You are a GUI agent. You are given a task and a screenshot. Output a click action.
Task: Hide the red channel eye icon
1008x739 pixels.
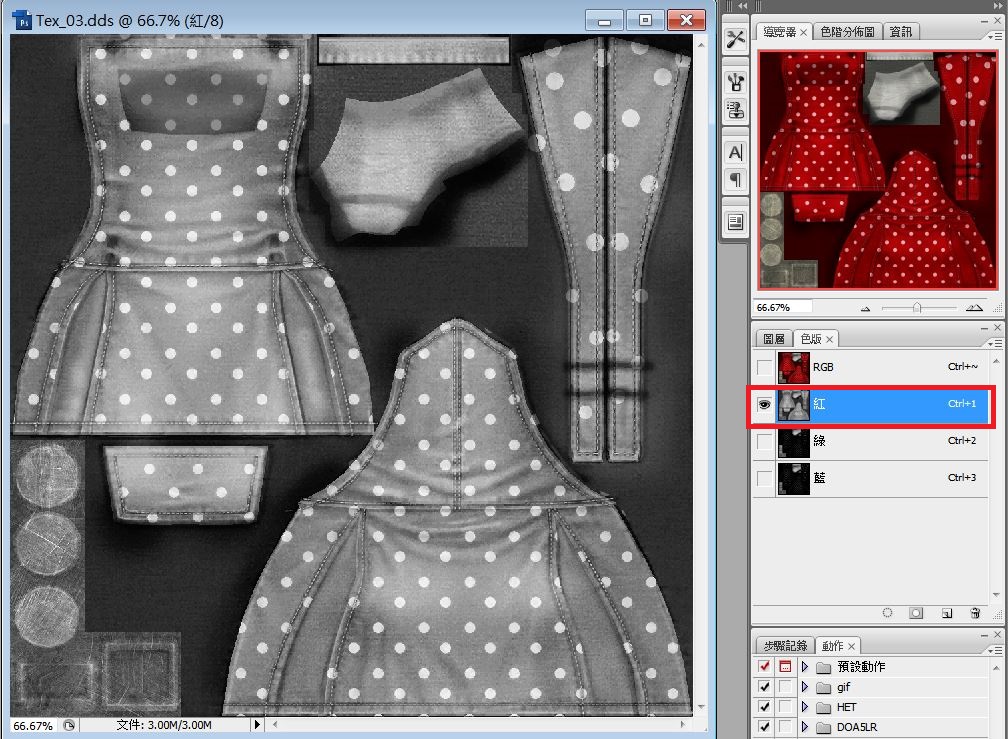click(764, 404)
